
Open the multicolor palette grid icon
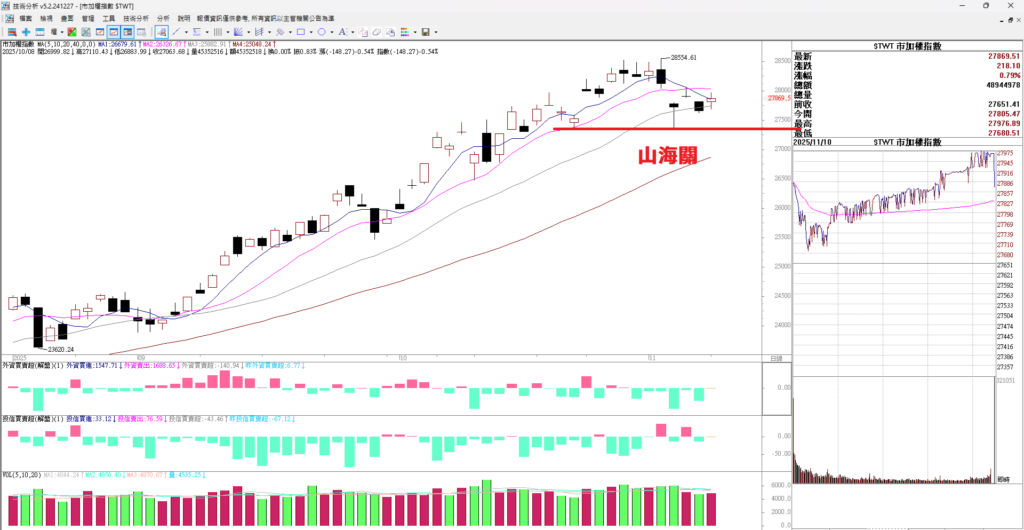pos(404,32)
